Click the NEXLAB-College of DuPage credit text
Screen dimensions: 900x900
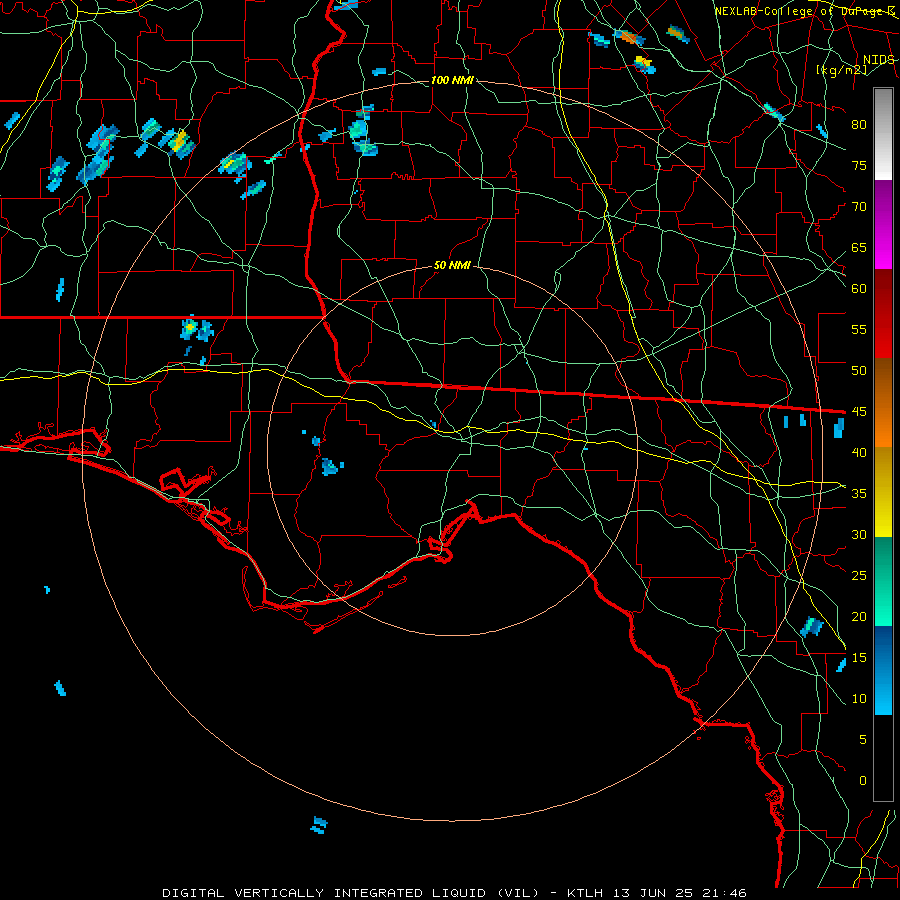804,11
